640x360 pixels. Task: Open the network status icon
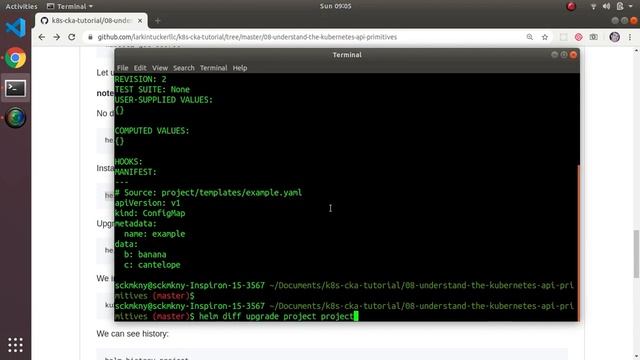pyautogui.click(x=593, y=6)
